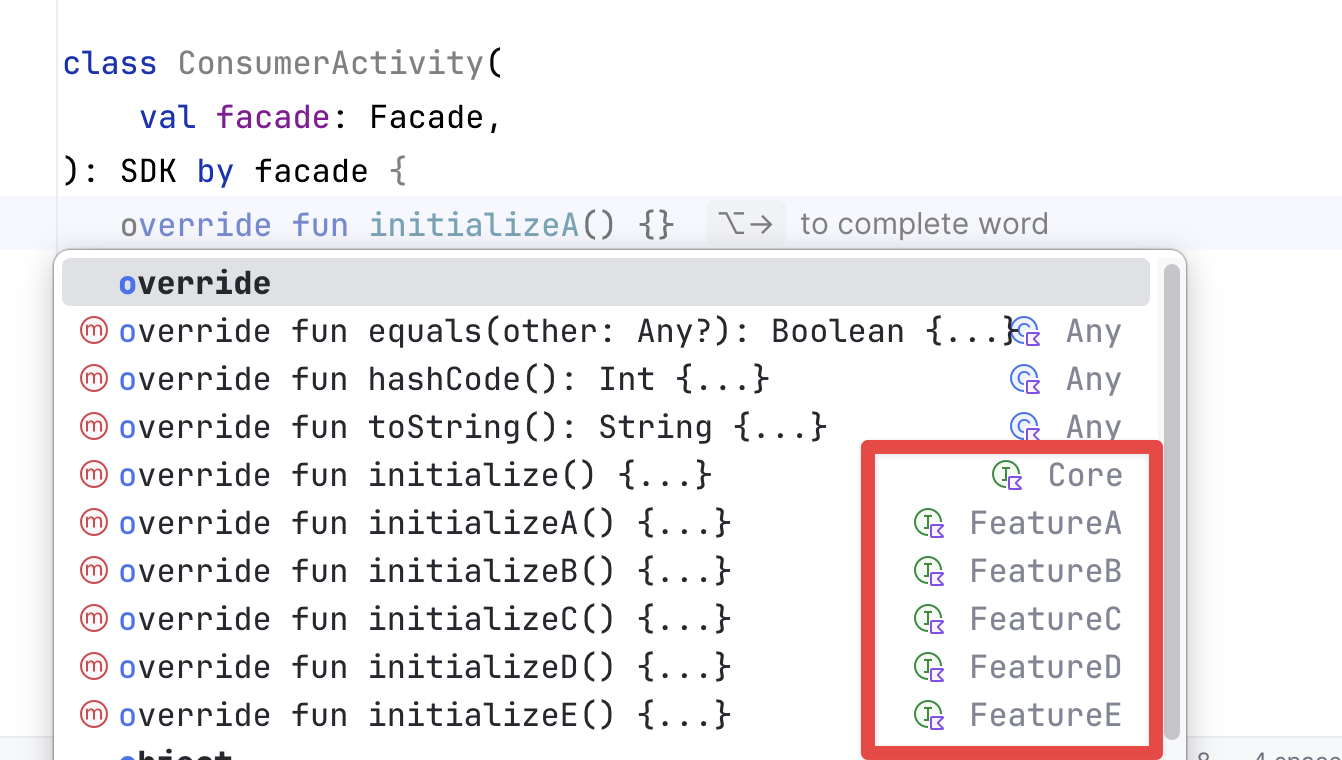Click the Facade type in constructor
Screen dimensions: 1342x760
click(425, 118)
